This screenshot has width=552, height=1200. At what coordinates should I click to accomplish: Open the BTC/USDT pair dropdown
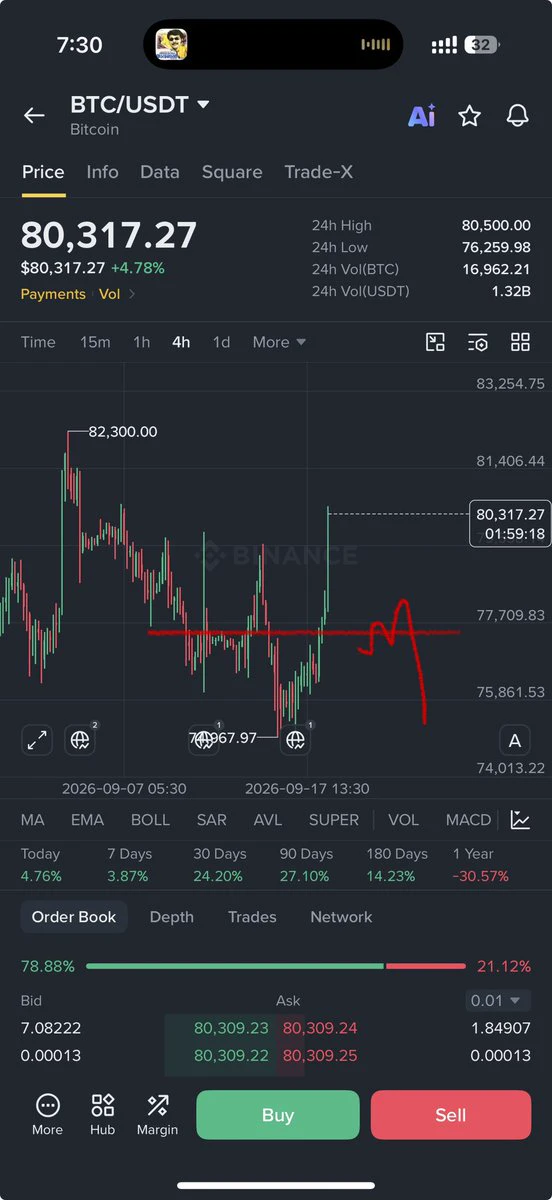(x=140, y=104)
